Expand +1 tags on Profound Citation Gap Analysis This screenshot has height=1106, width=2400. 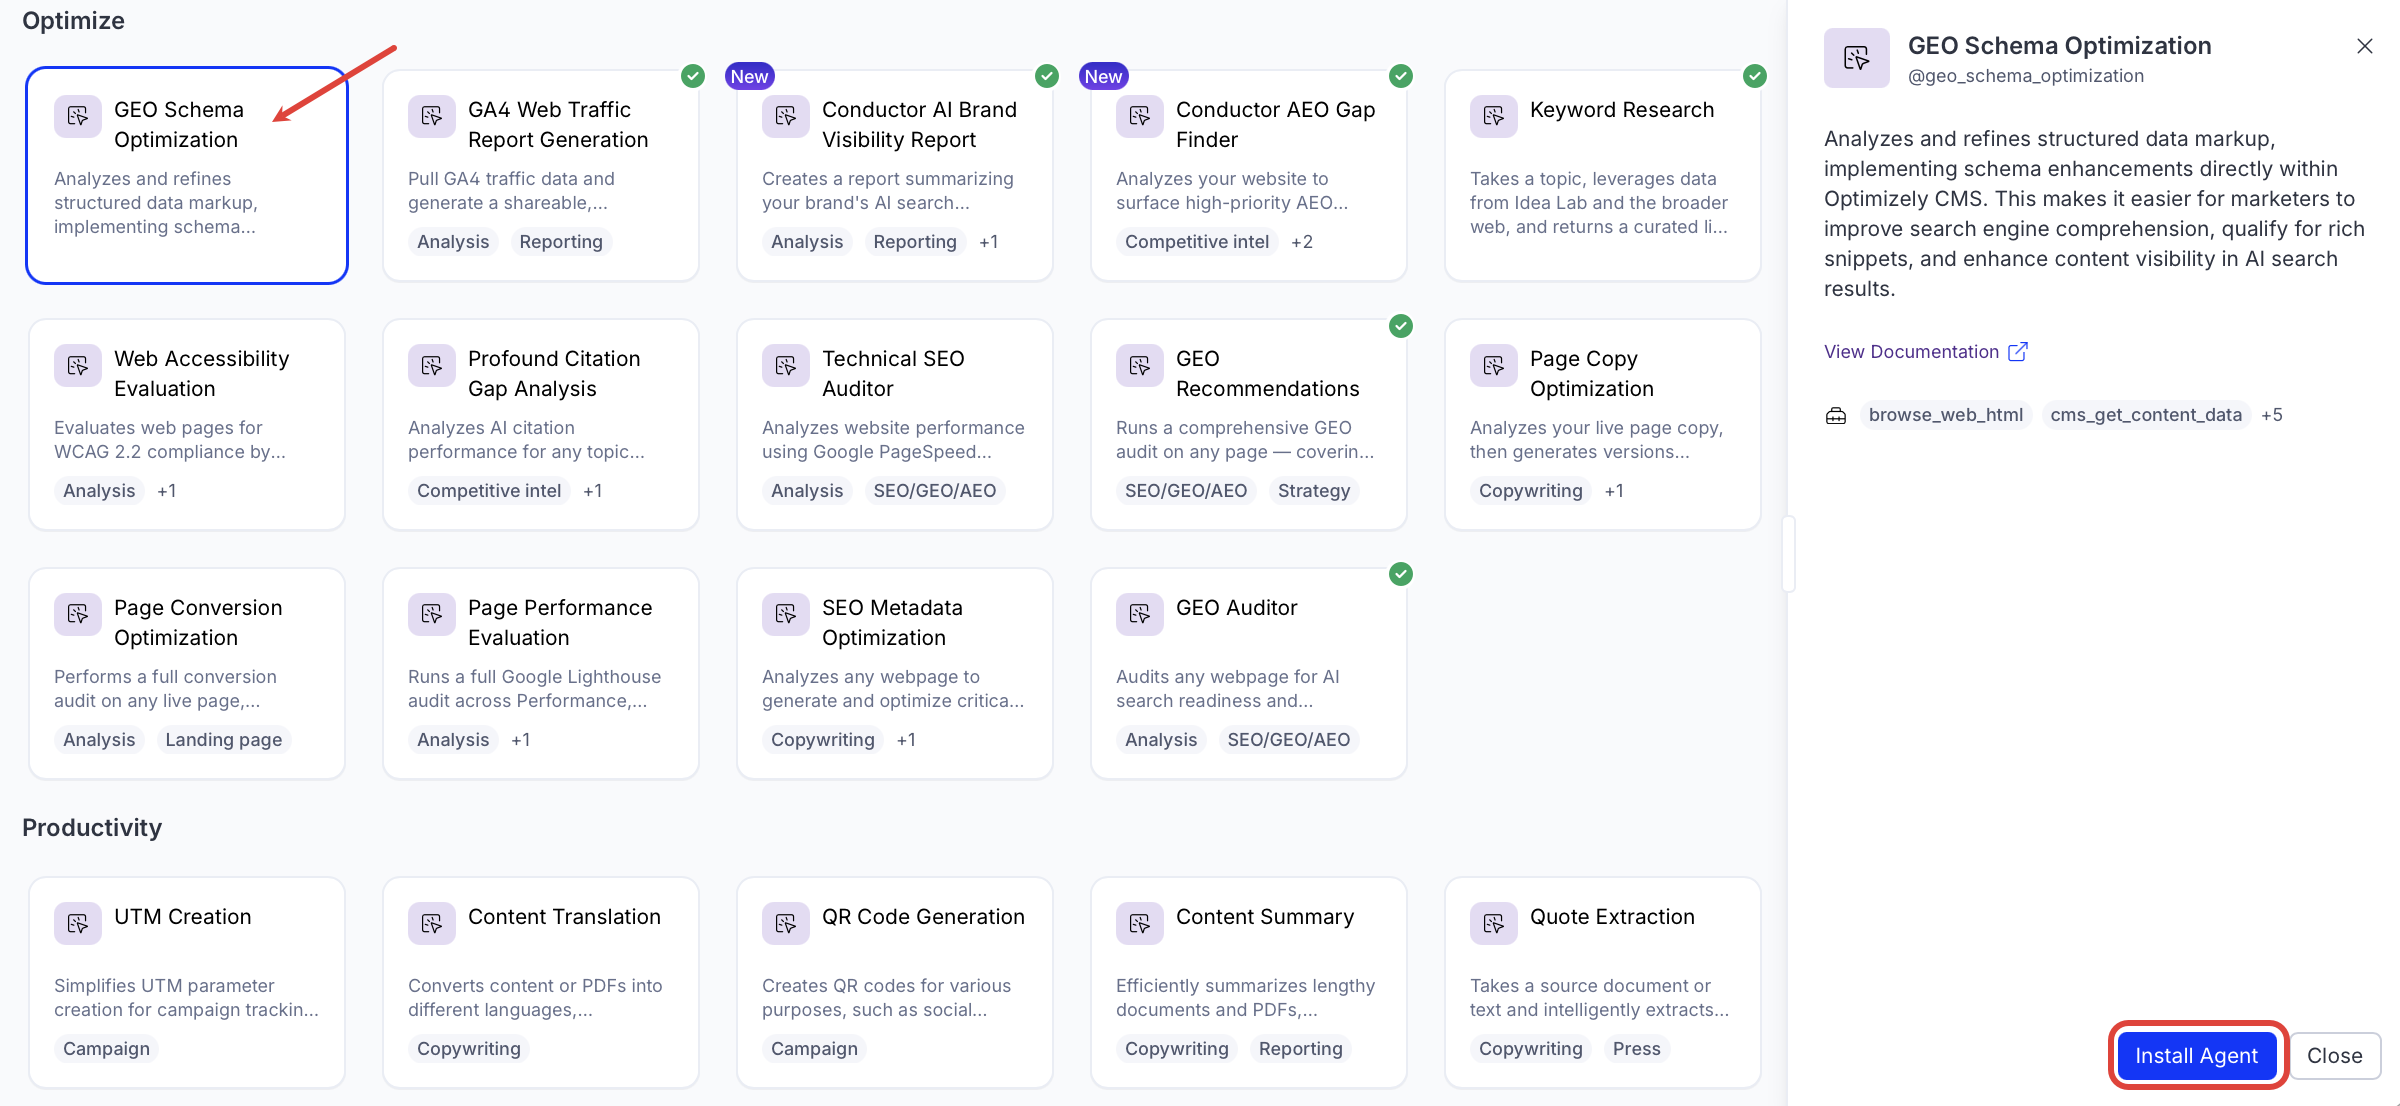[592, 491]
